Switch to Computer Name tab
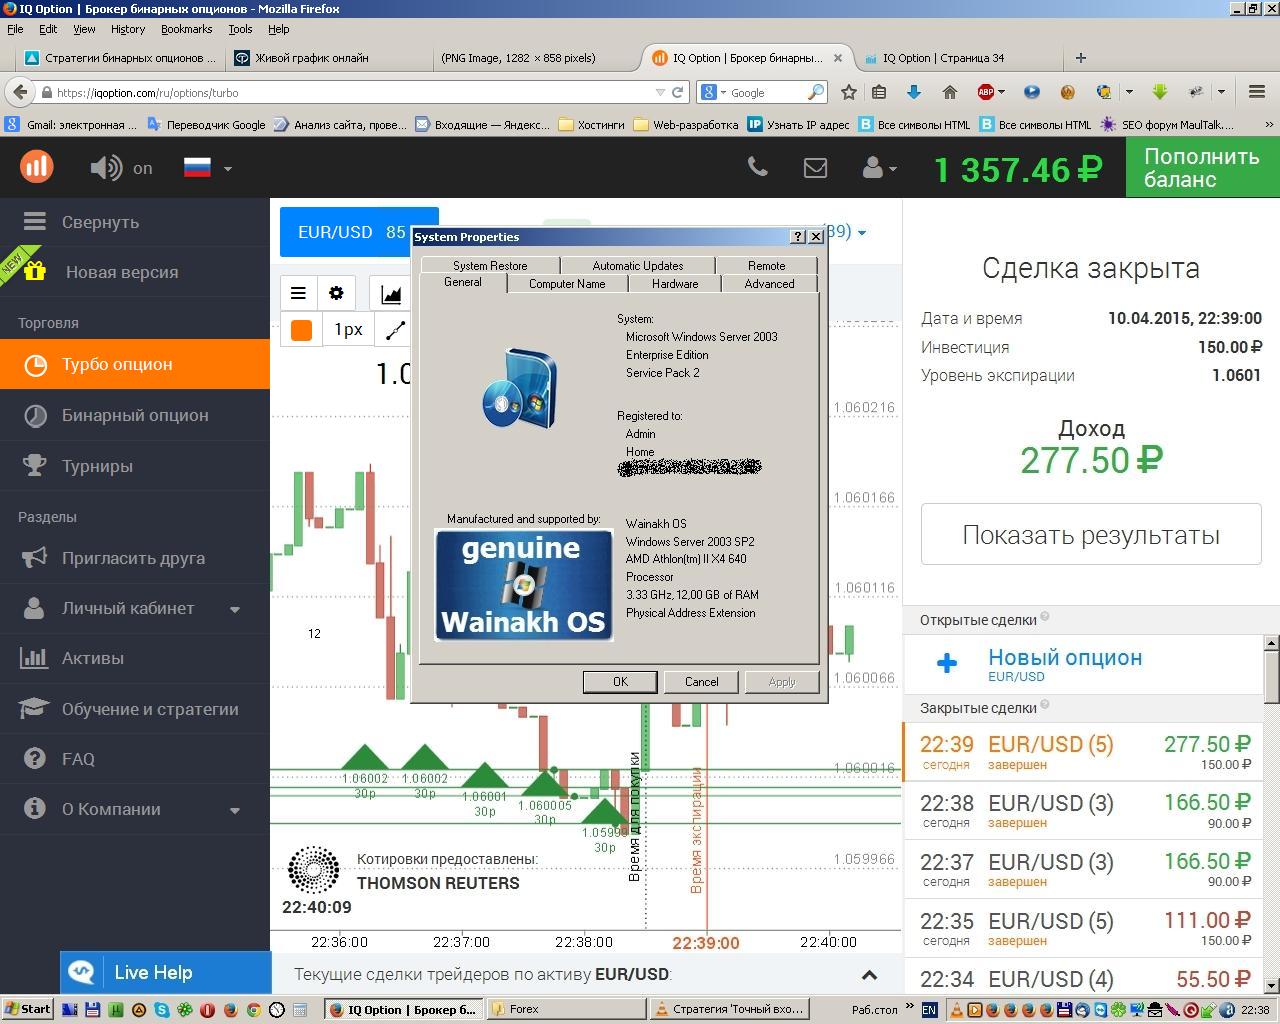Screen dimensions: 1280x1024 567,284
